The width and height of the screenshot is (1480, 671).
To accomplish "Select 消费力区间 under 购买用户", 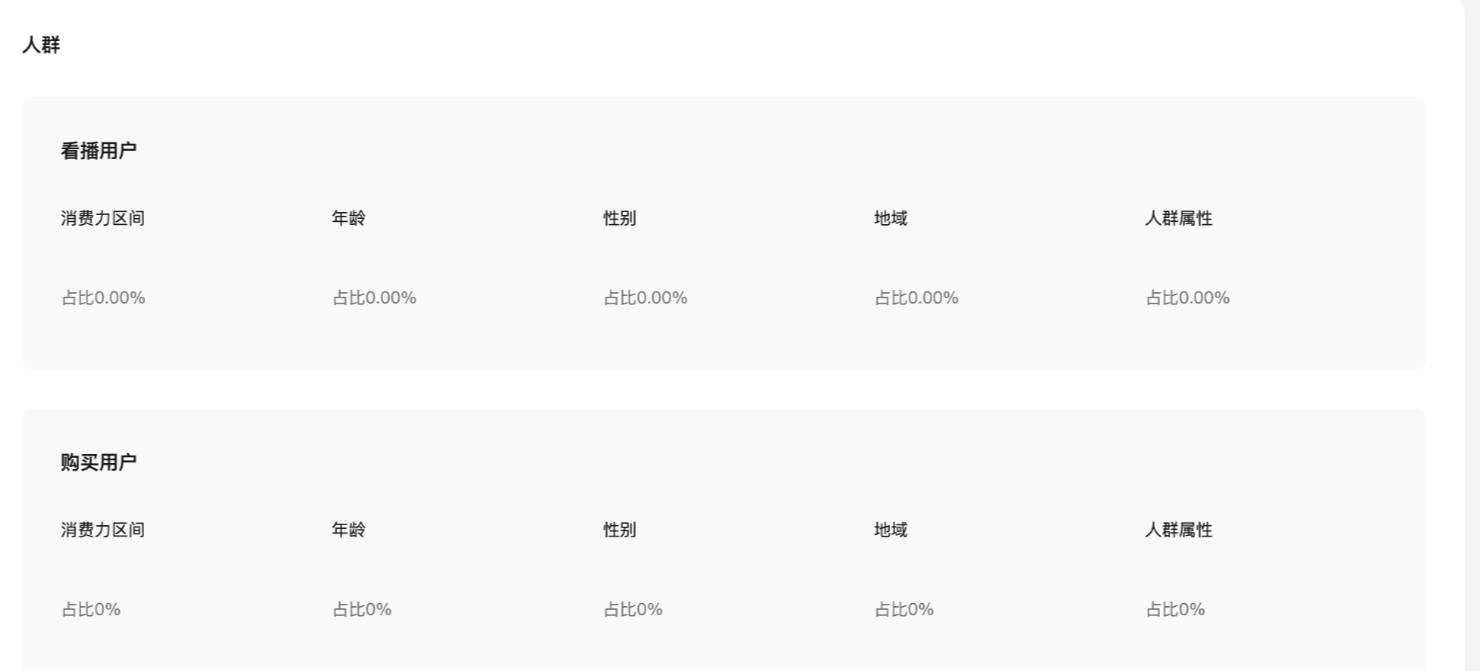I will (x=102, y=530).
